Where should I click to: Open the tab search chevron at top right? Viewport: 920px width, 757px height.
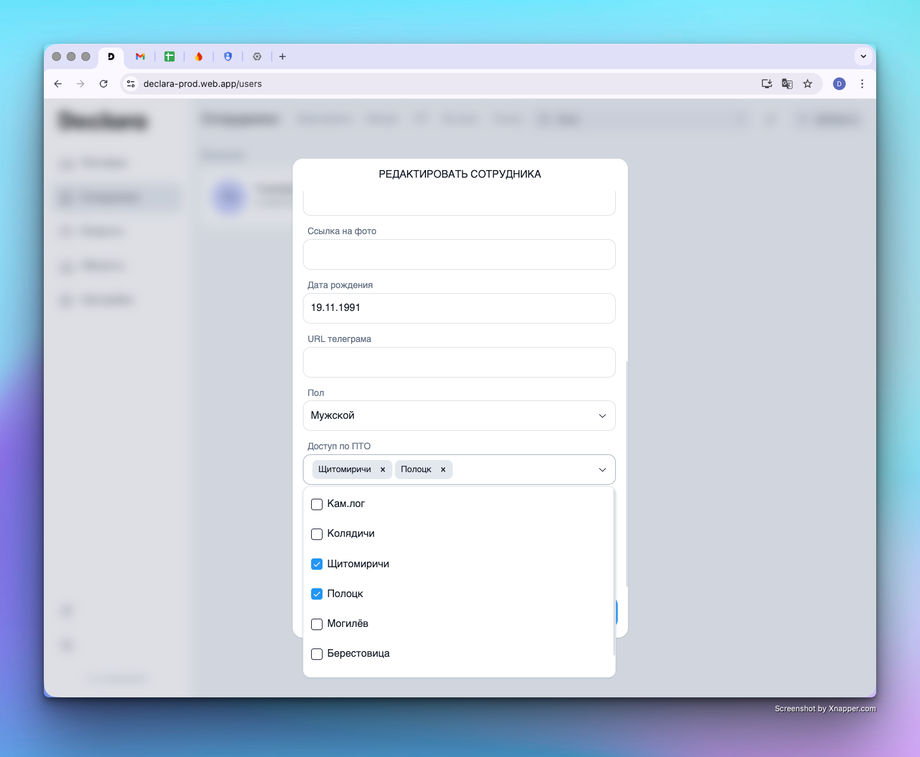tap(863, 56)
